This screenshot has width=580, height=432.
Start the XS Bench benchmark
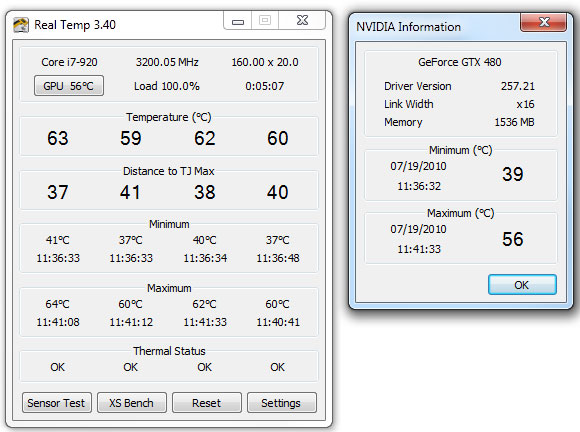click(x=132, y=403)
